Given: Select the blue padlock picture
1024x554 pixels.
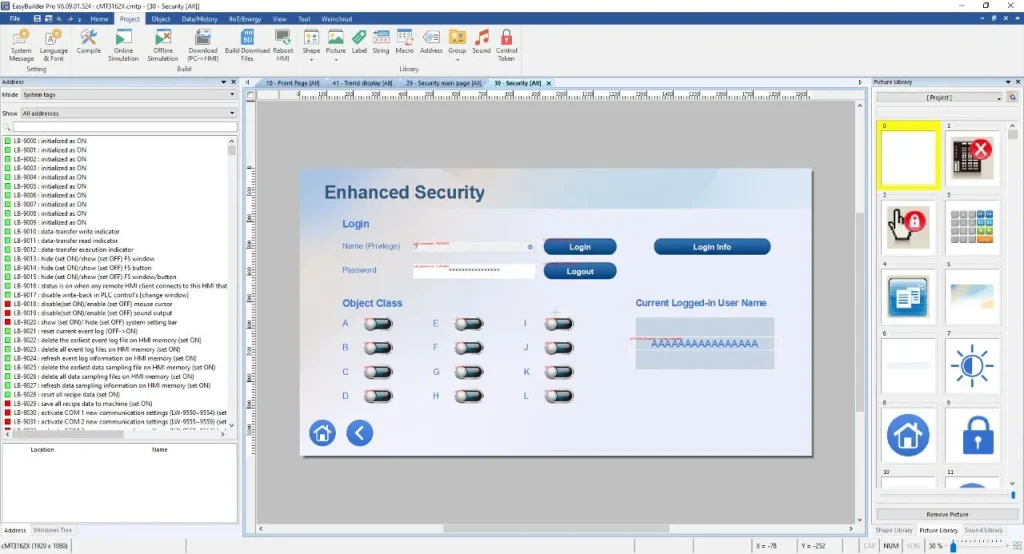Looking at the screenshot, I should [972, 435].
